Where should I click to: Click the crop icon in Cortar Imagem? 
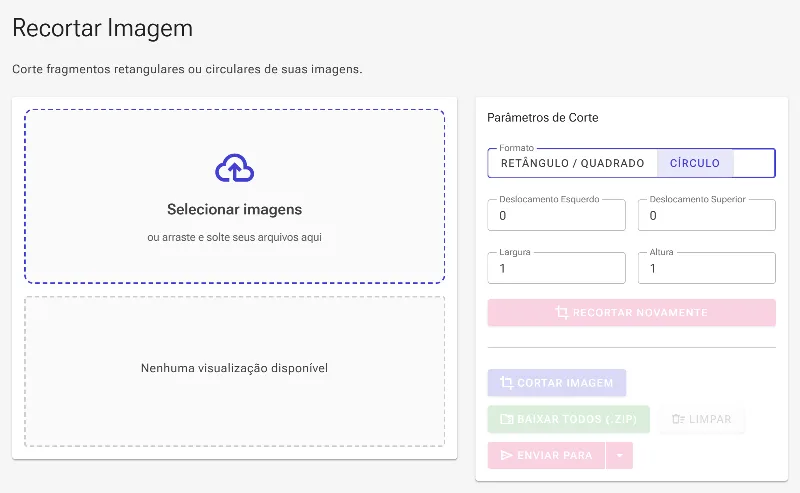point(506,383)
